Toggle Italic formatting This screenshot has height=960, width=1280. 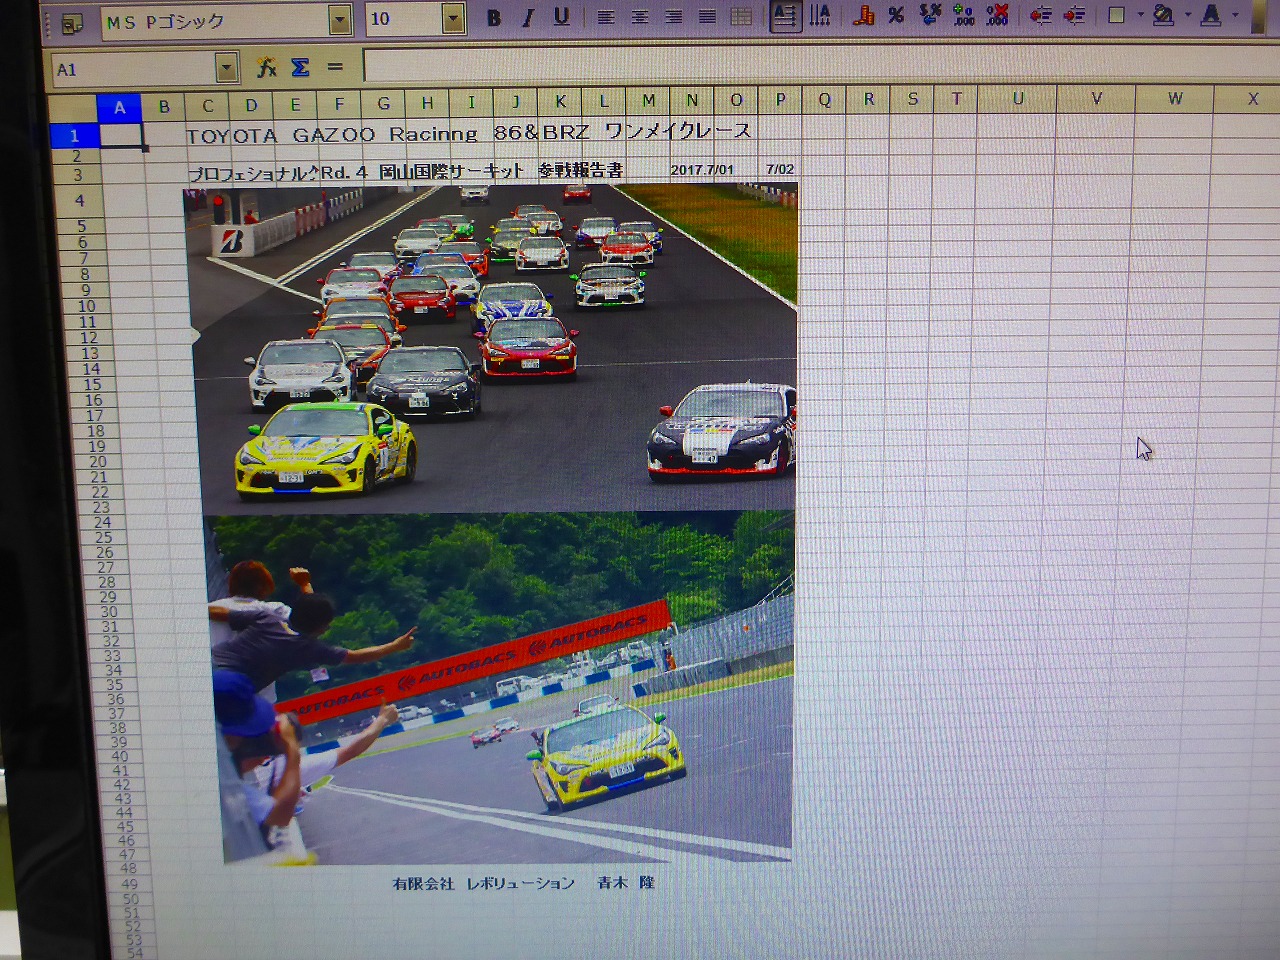coord(527,18)
